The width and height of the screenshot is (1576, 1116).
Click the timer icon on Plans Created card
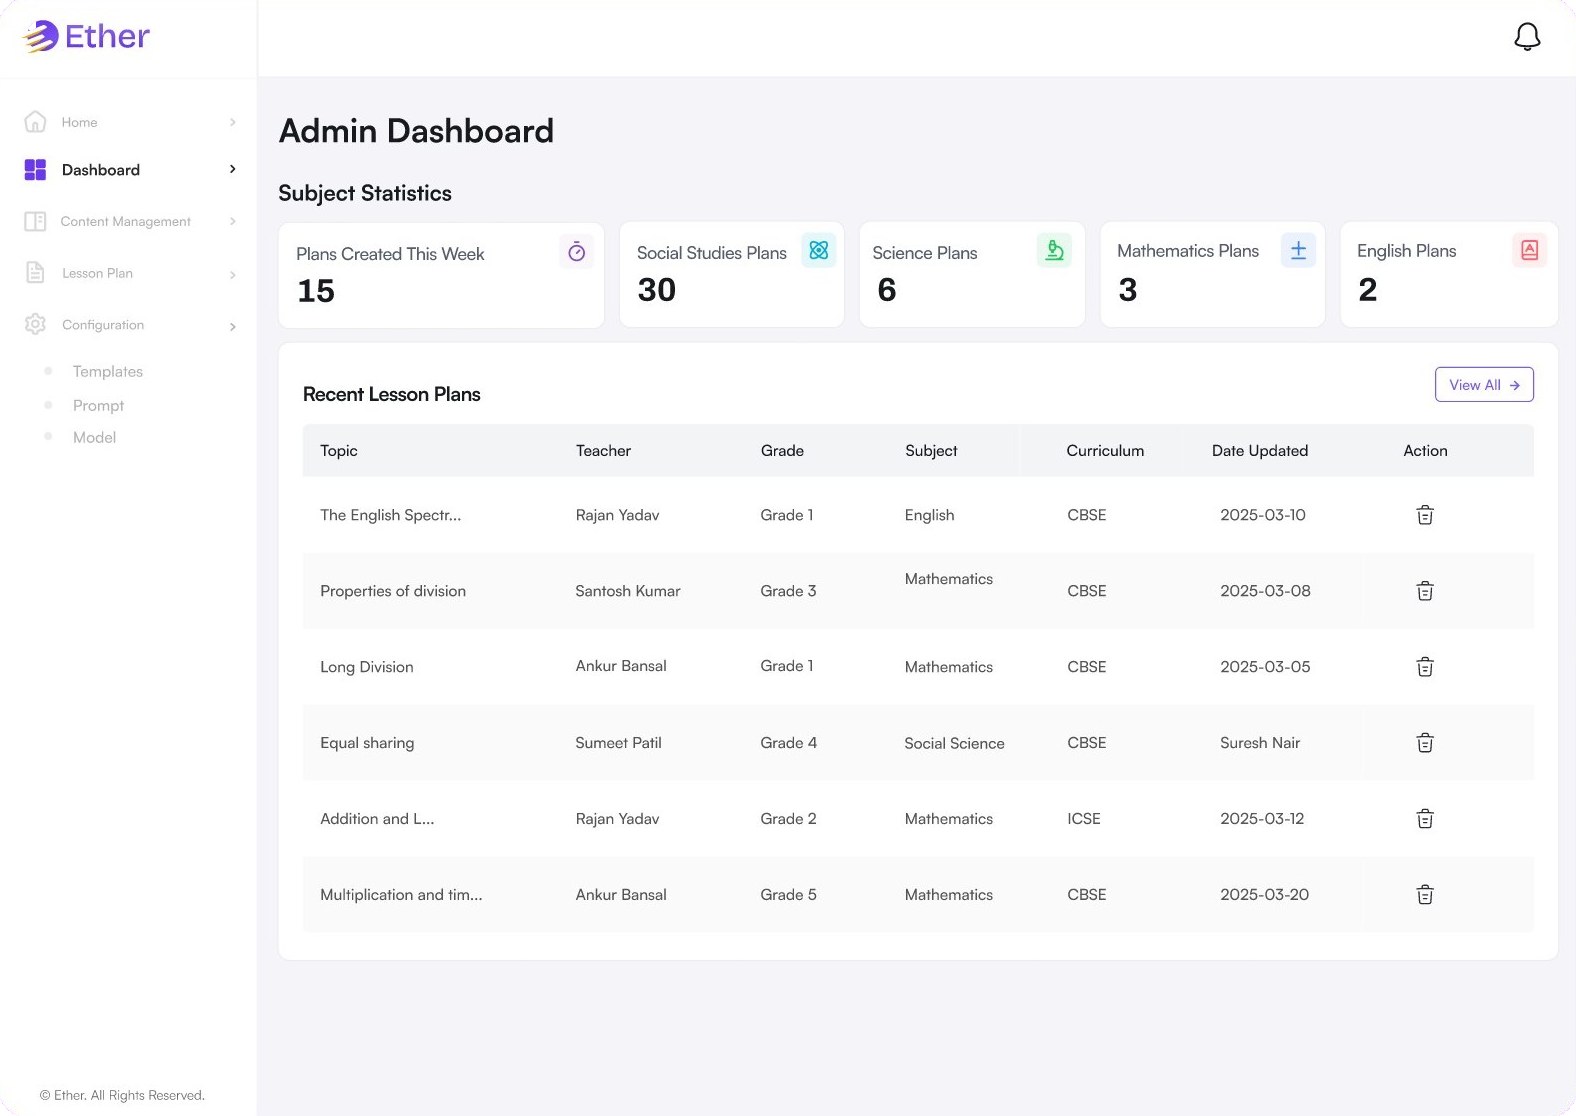[x=577, y=252]
